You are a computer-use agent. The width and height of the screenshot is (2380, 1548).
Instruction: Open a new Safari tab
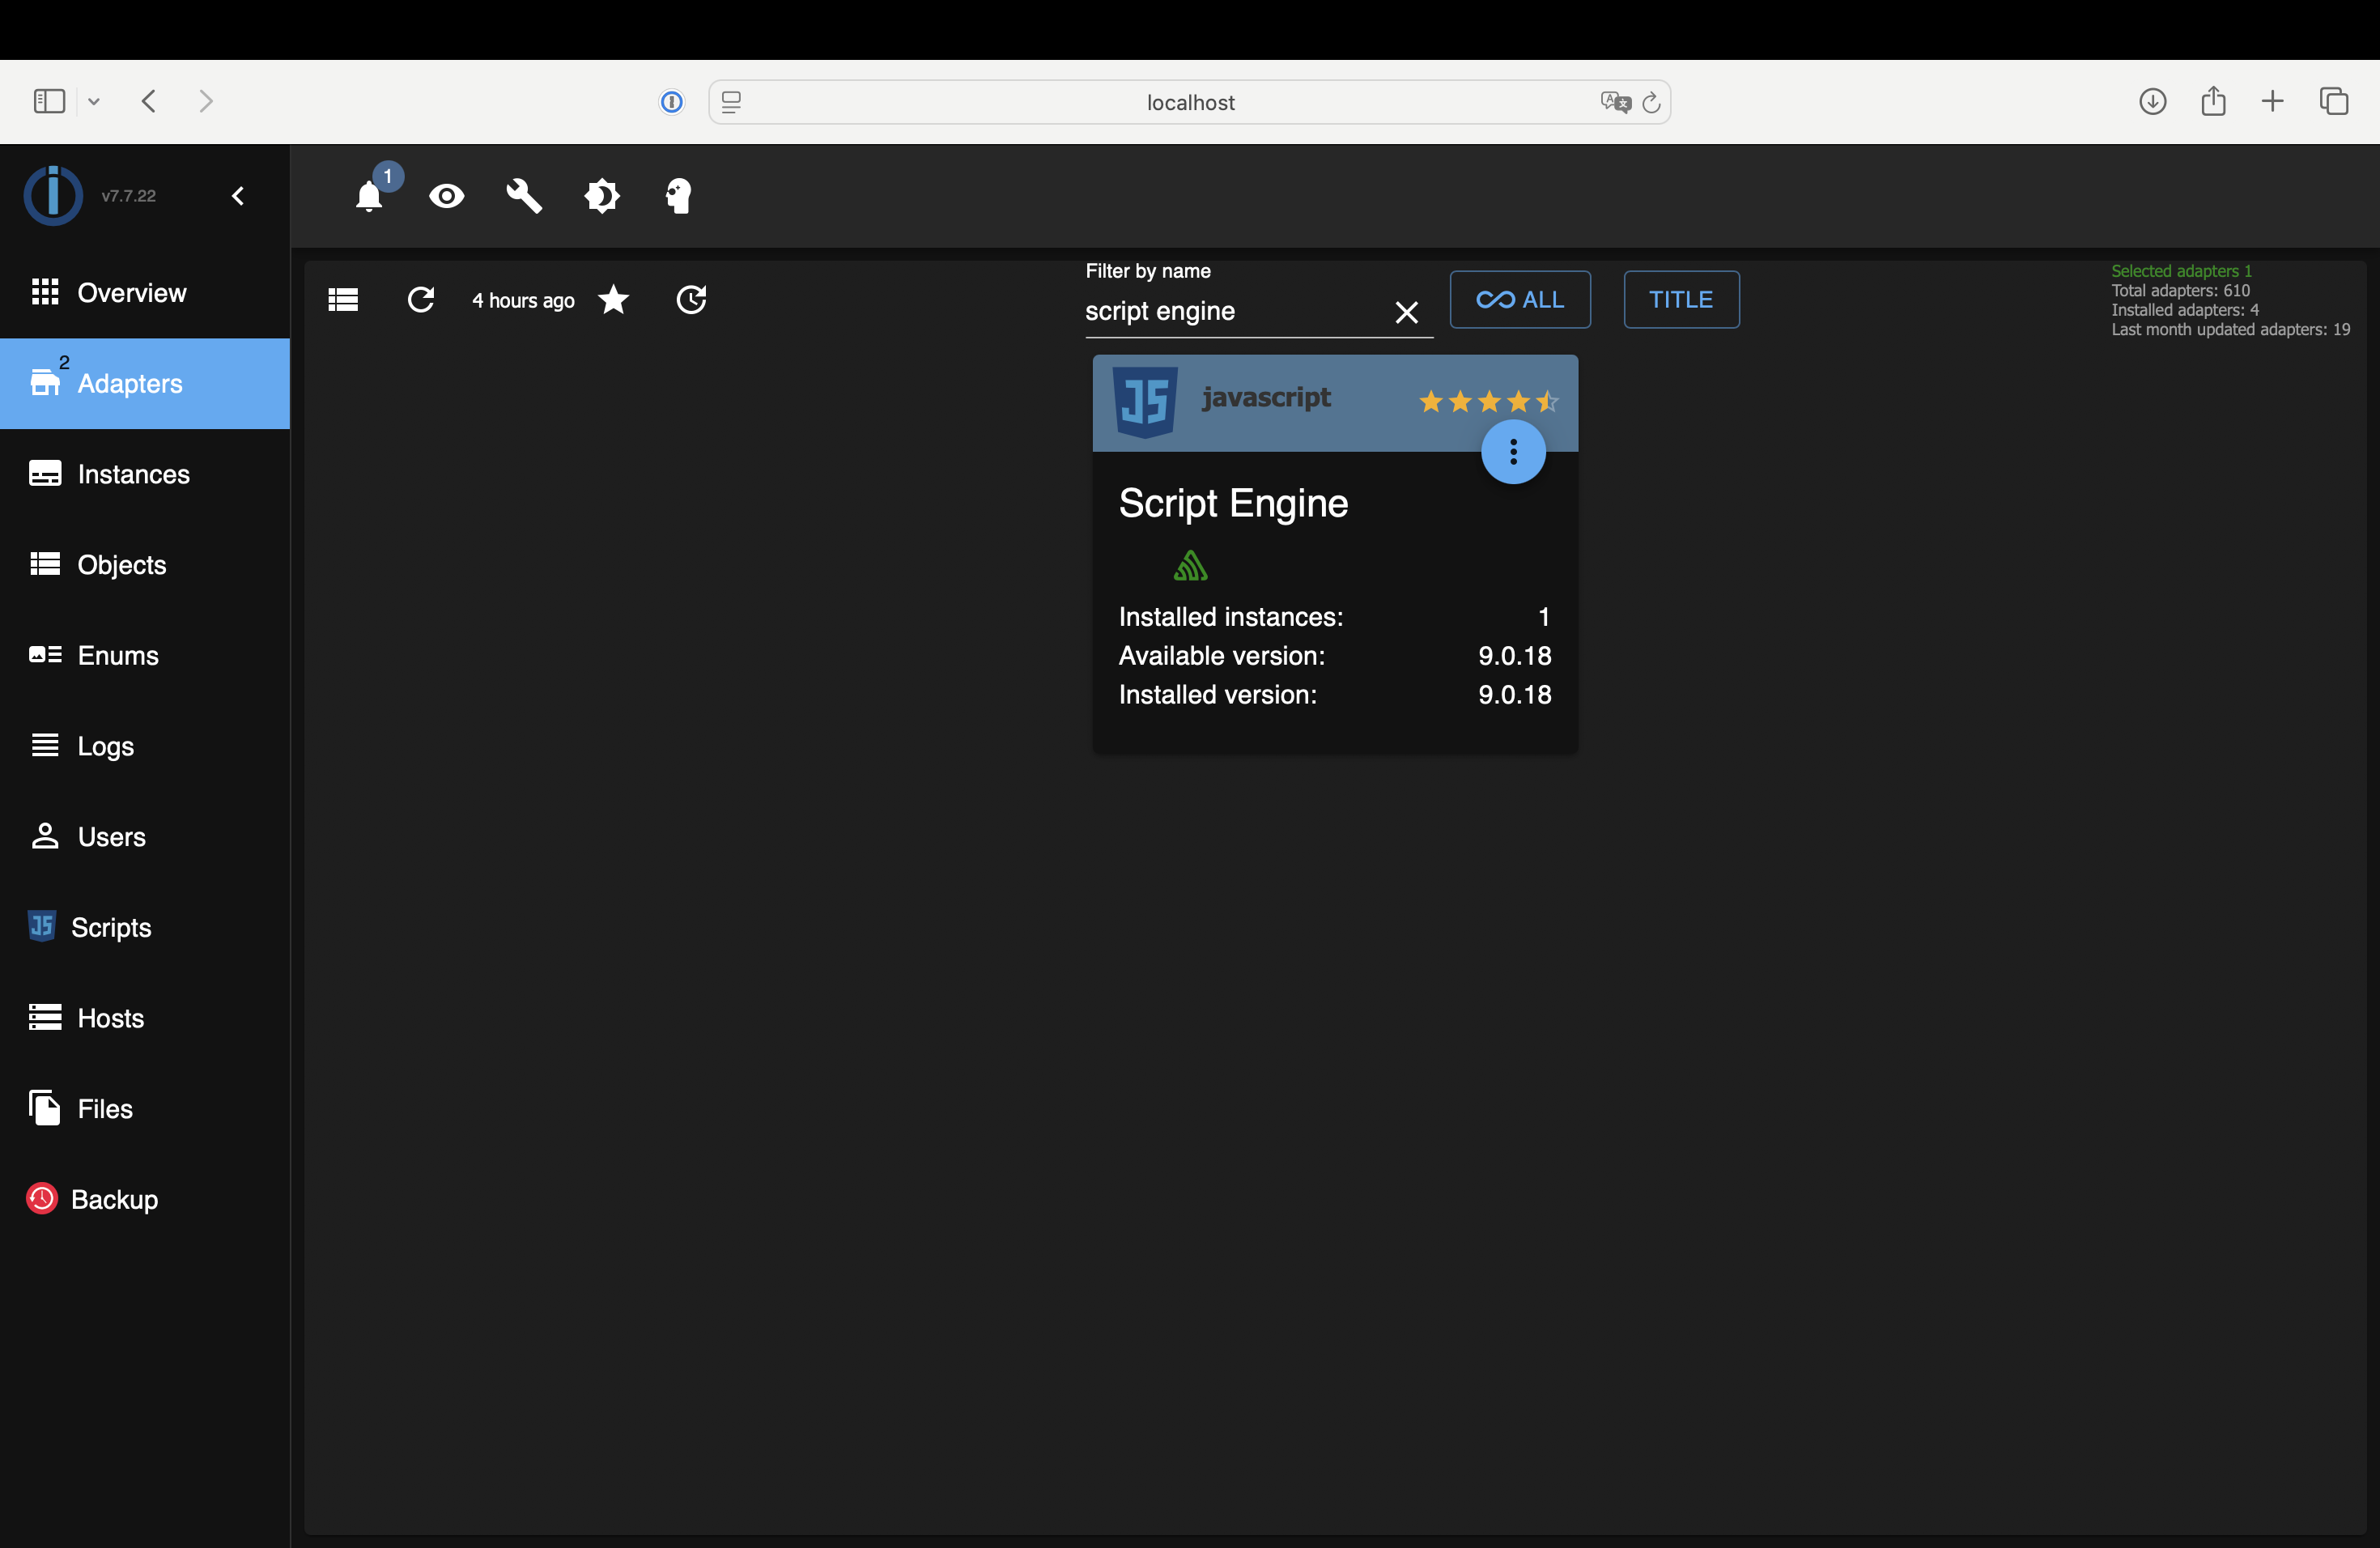[x=2272, y=101]
